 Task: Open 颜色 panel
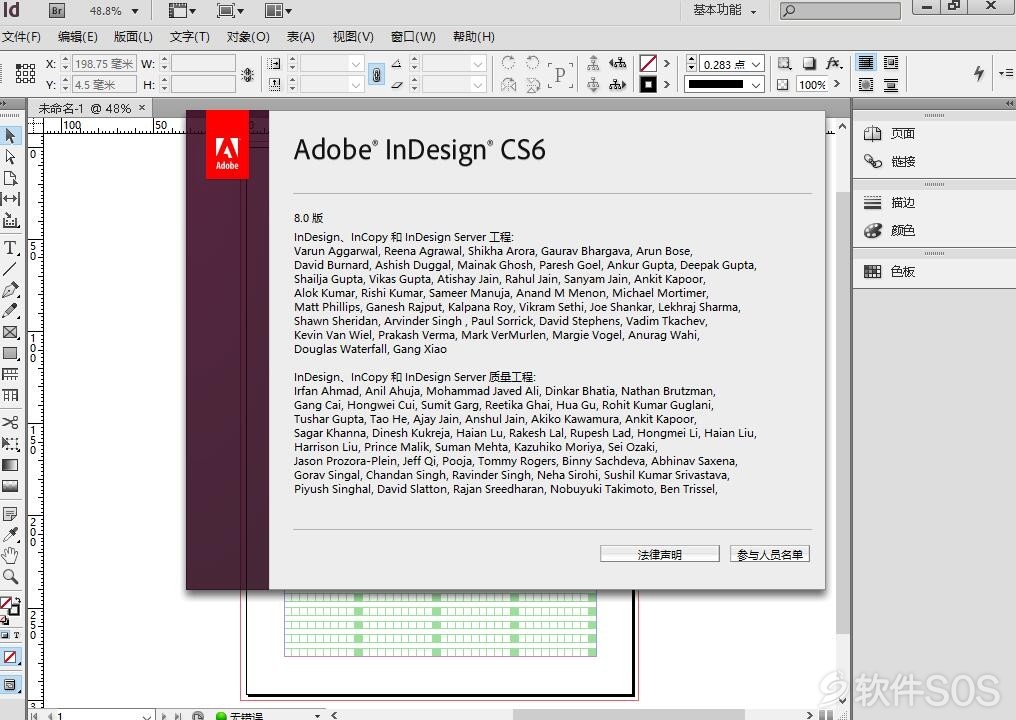tap(889, 231)
